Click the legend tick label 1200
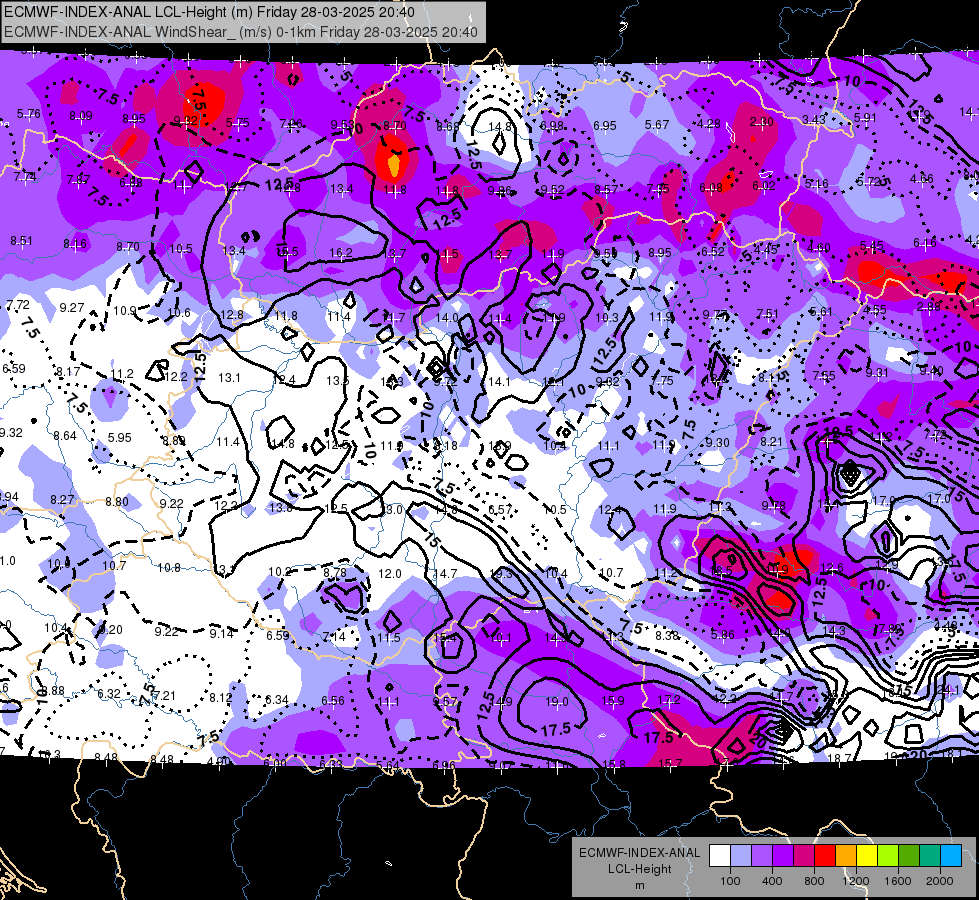Viewport: 979px width, 900px height. (x=856, y=881)
